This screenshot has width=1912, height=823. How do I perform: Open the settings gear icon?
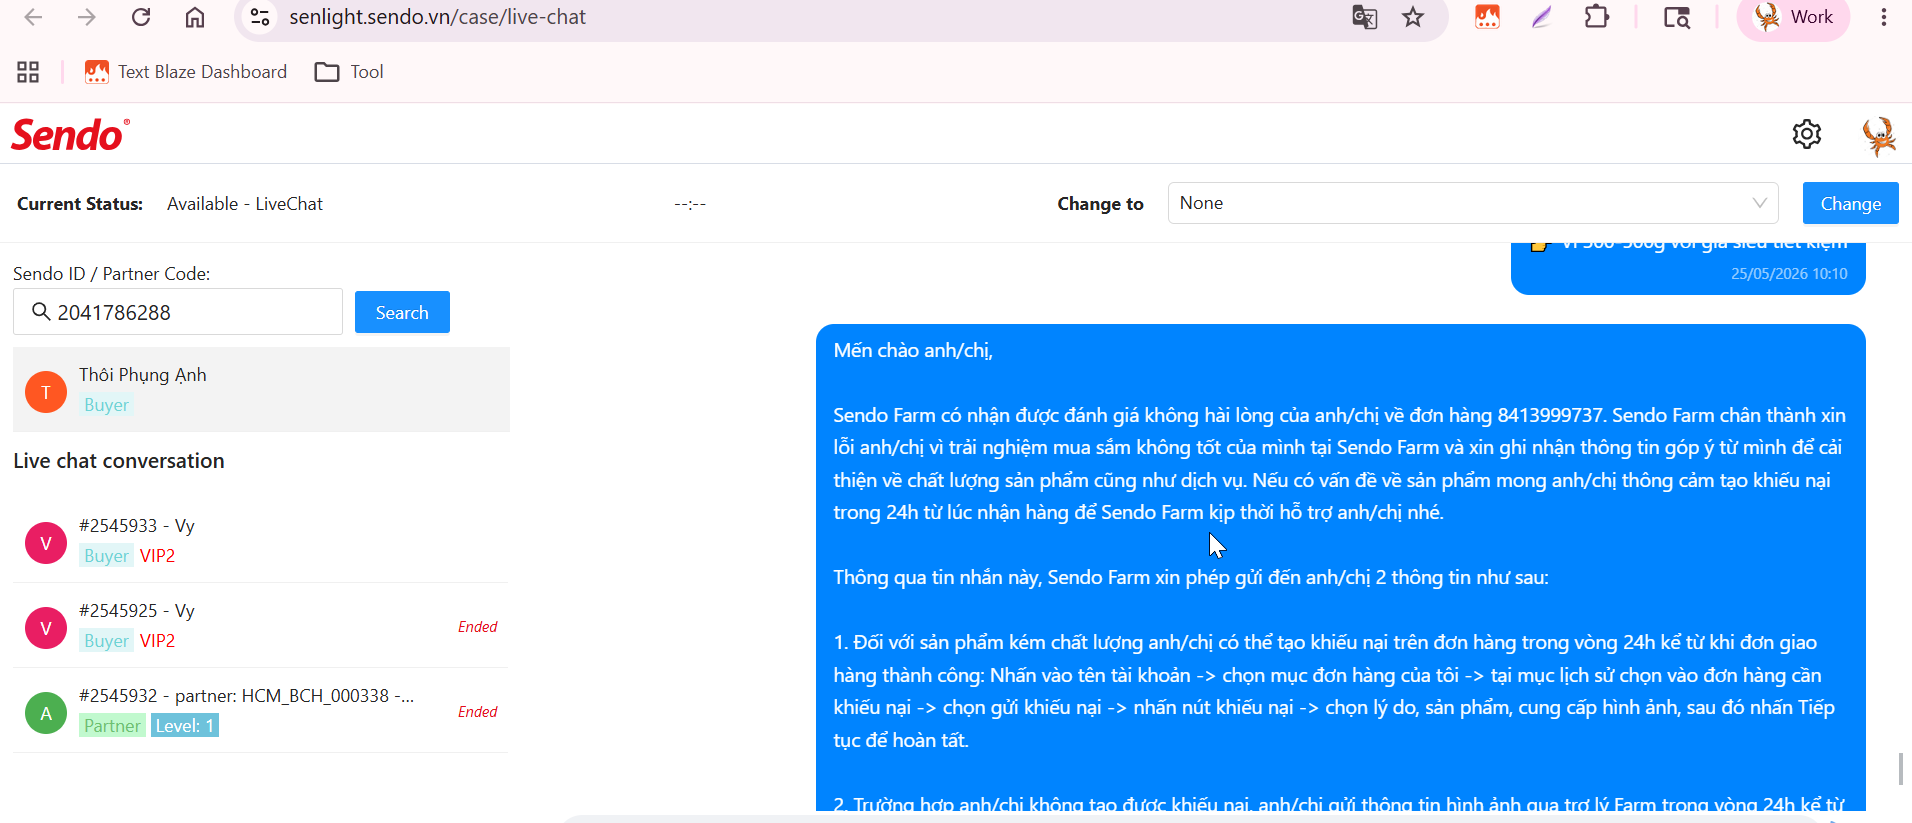click(x=1806, y=134)
